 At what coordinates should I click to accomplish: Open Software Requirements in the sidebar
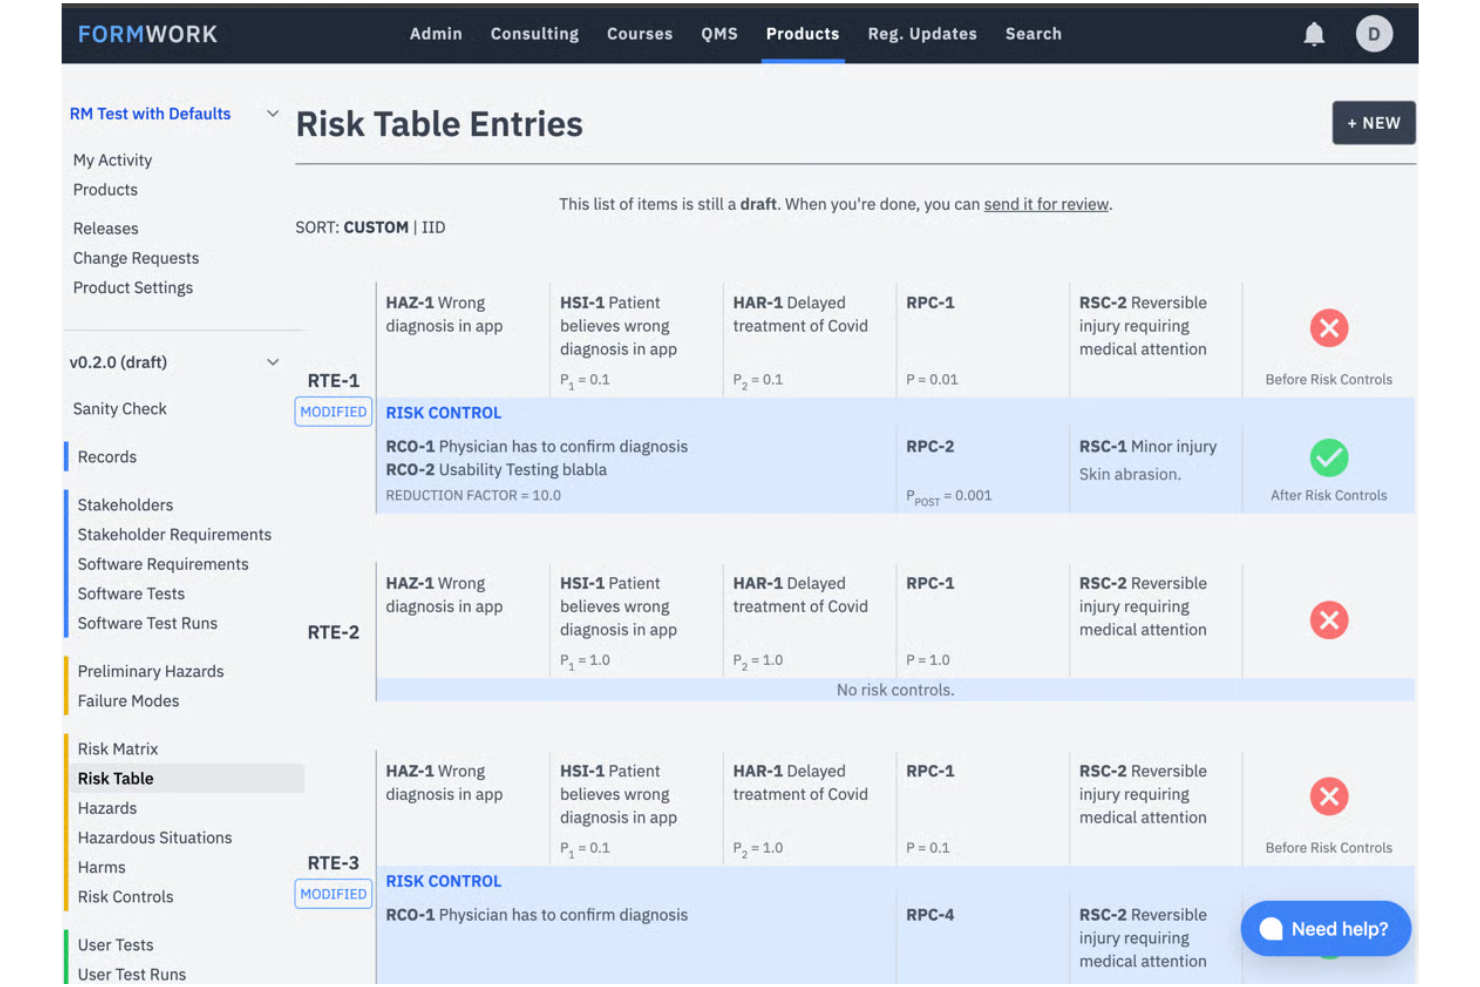click(163, 564)
